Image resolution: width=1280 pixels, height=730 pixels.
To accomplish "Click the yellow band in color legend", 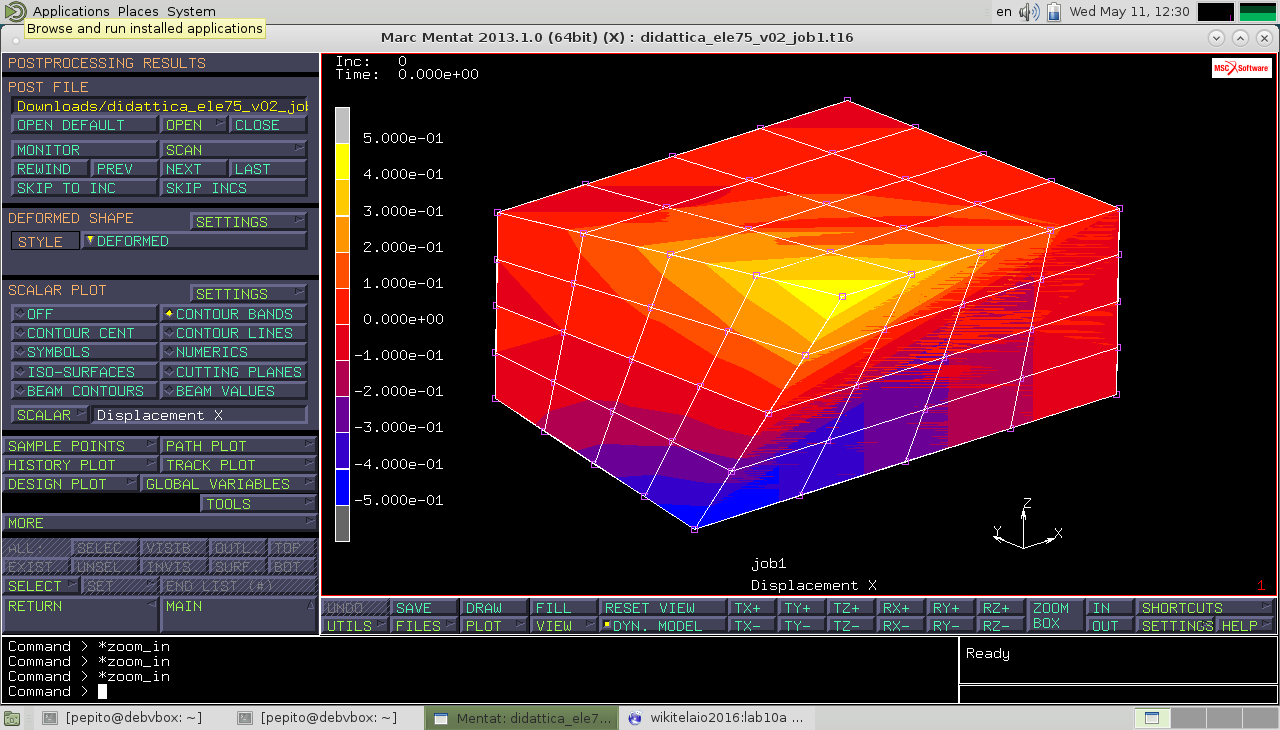I will coord(342,161).
